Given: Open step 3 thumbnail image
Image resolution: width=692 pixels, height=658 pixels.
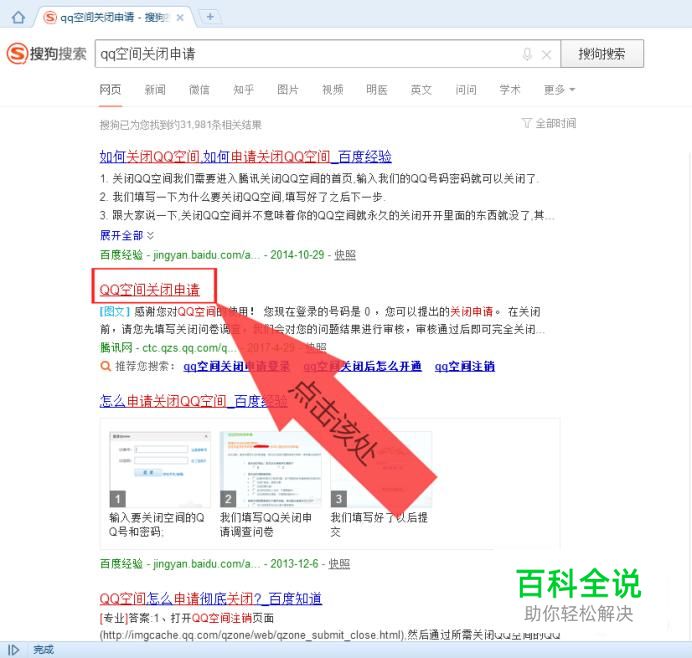Looking at the screenshot, I should pyautogui.click(x=381, y=470).
